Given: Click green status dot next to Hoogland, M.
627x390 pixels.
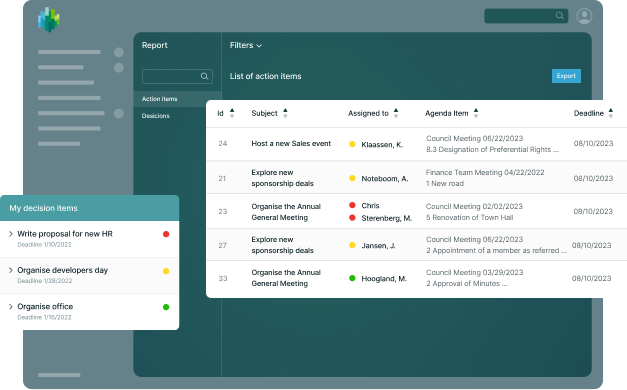Looking at the screenshot, I should coord(352,278).
